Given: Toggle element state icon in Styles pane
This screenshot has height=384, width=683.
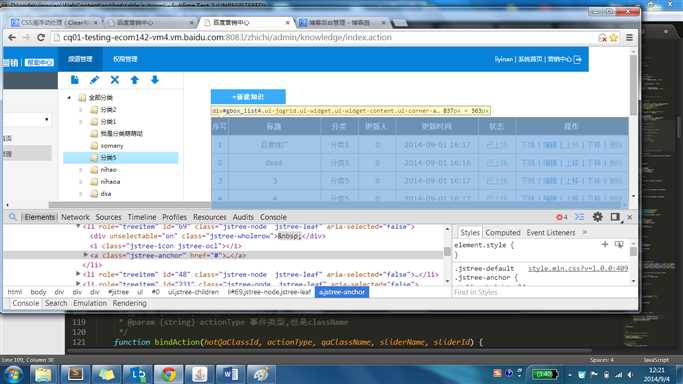Looking at the screenshot, I should pyautogui.click(x=619, y=245).
